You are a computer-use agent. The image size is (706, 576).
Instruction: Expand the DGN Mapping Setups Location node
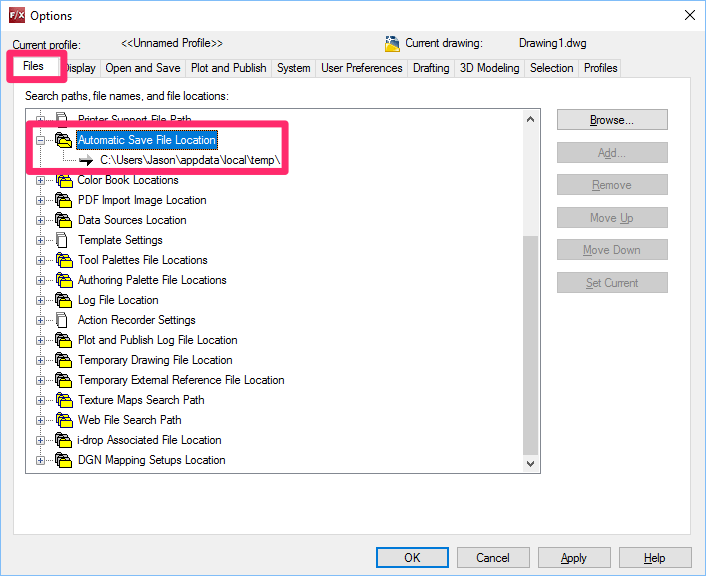pyautogui.click(x=40, y=461)
